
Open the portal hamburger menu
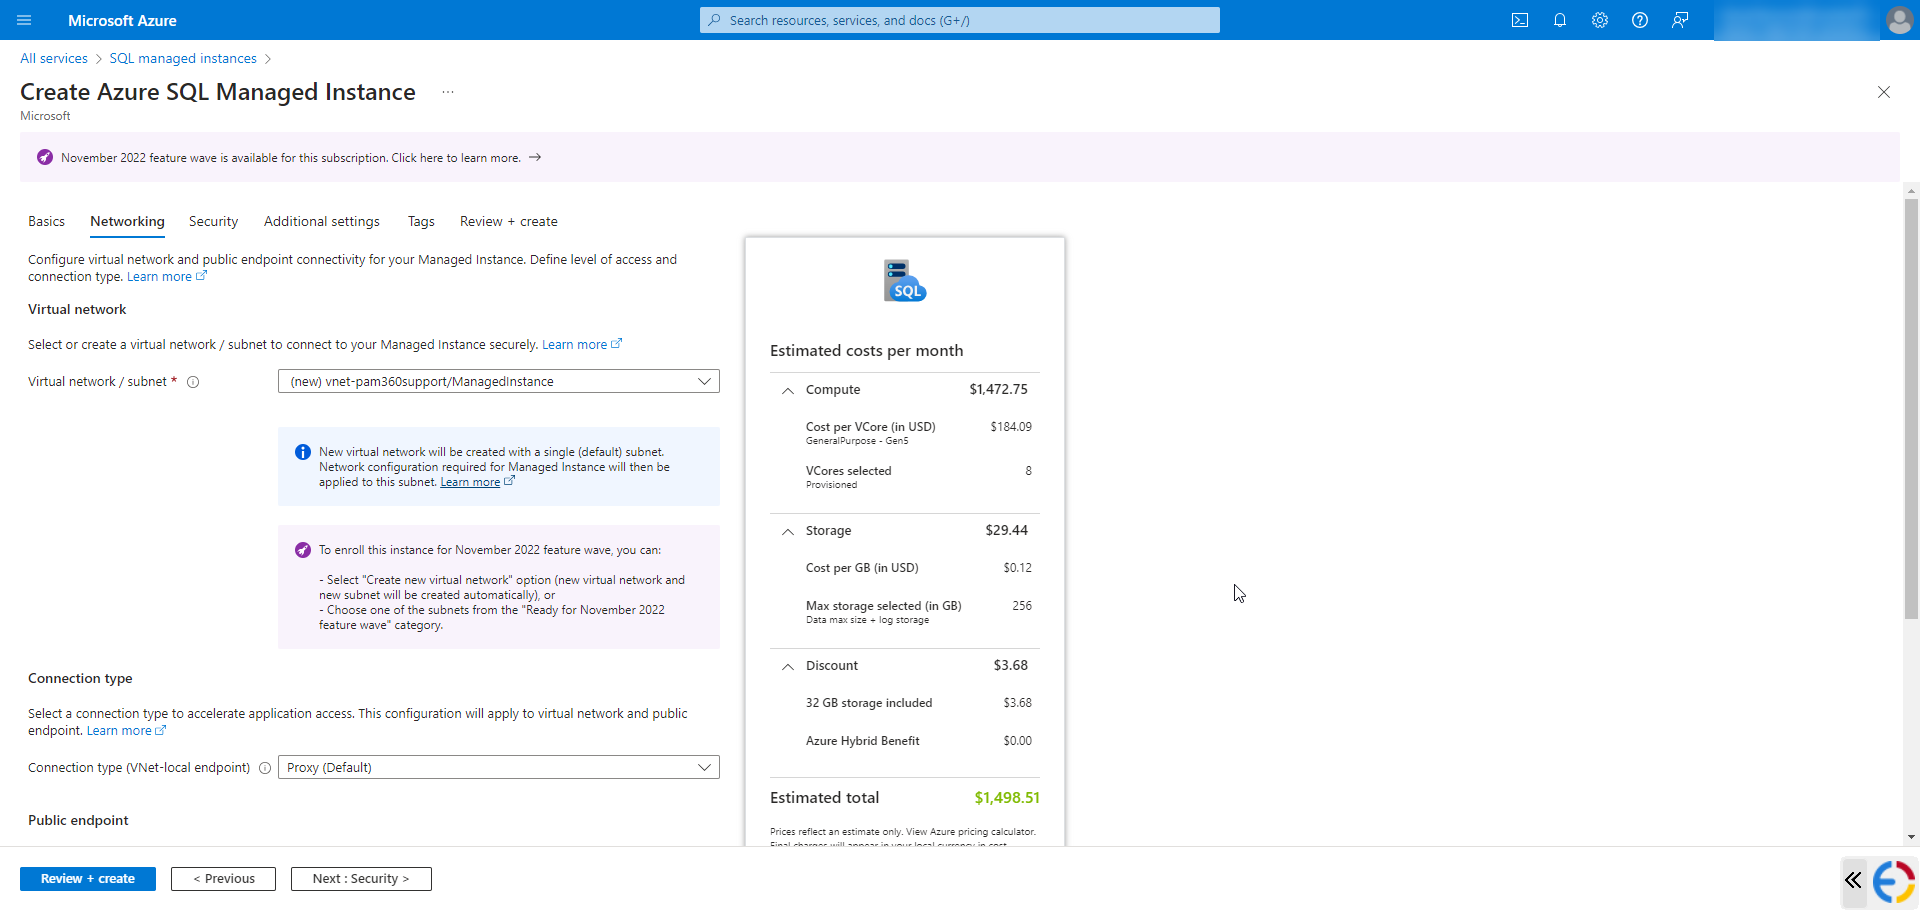(x=24, y=20)
